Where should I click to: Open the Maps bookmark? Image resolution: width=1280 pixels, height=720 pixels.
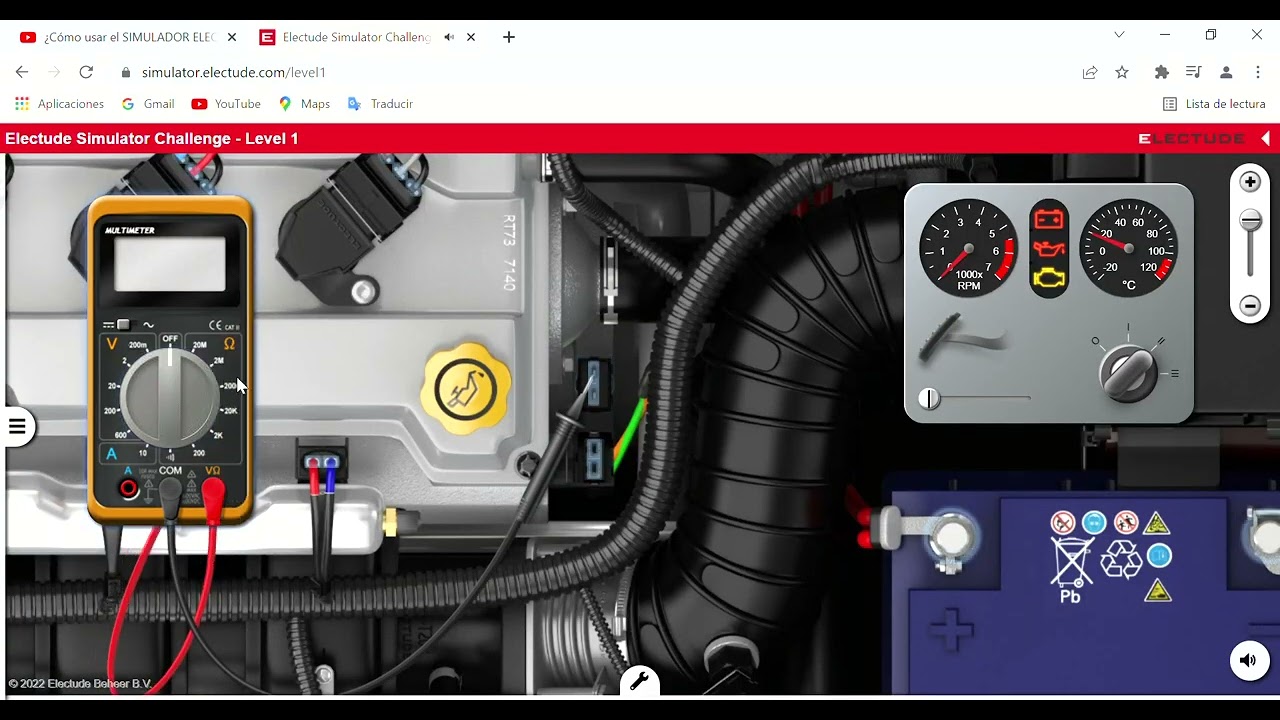[304, 104]
